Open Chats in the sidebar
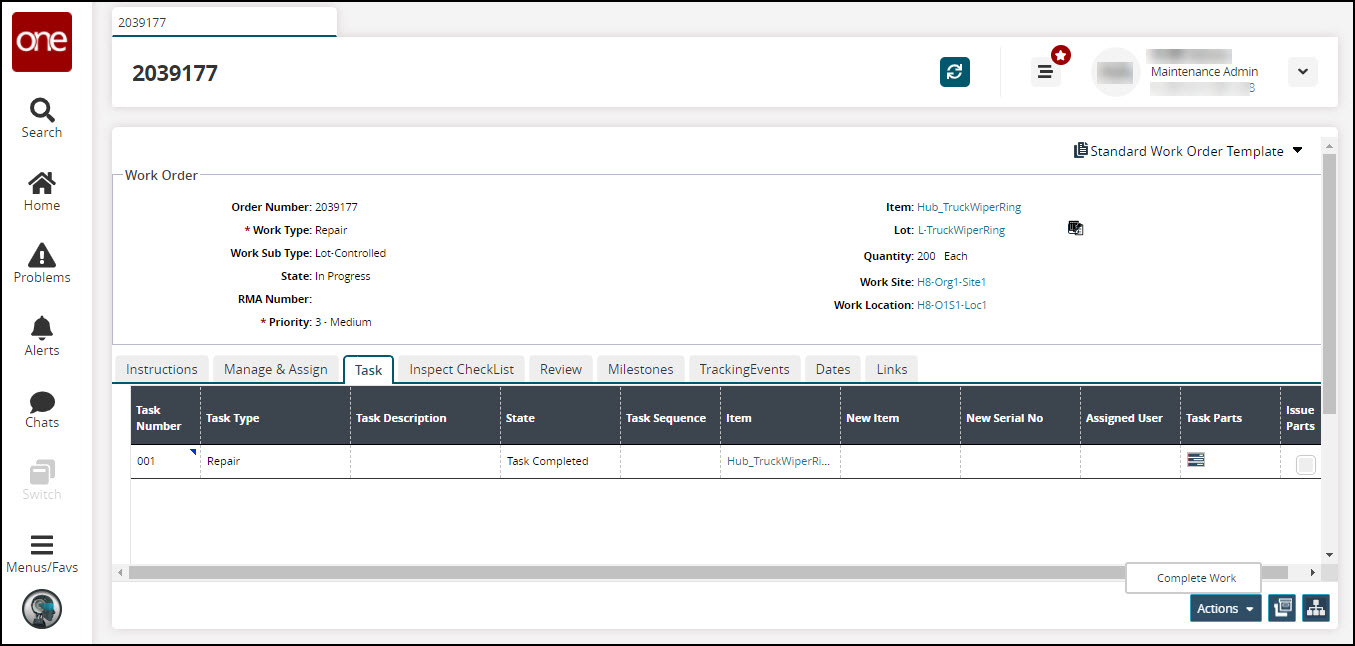The height and width of the screenshot is (646, 1355). (x=42, y=409)
